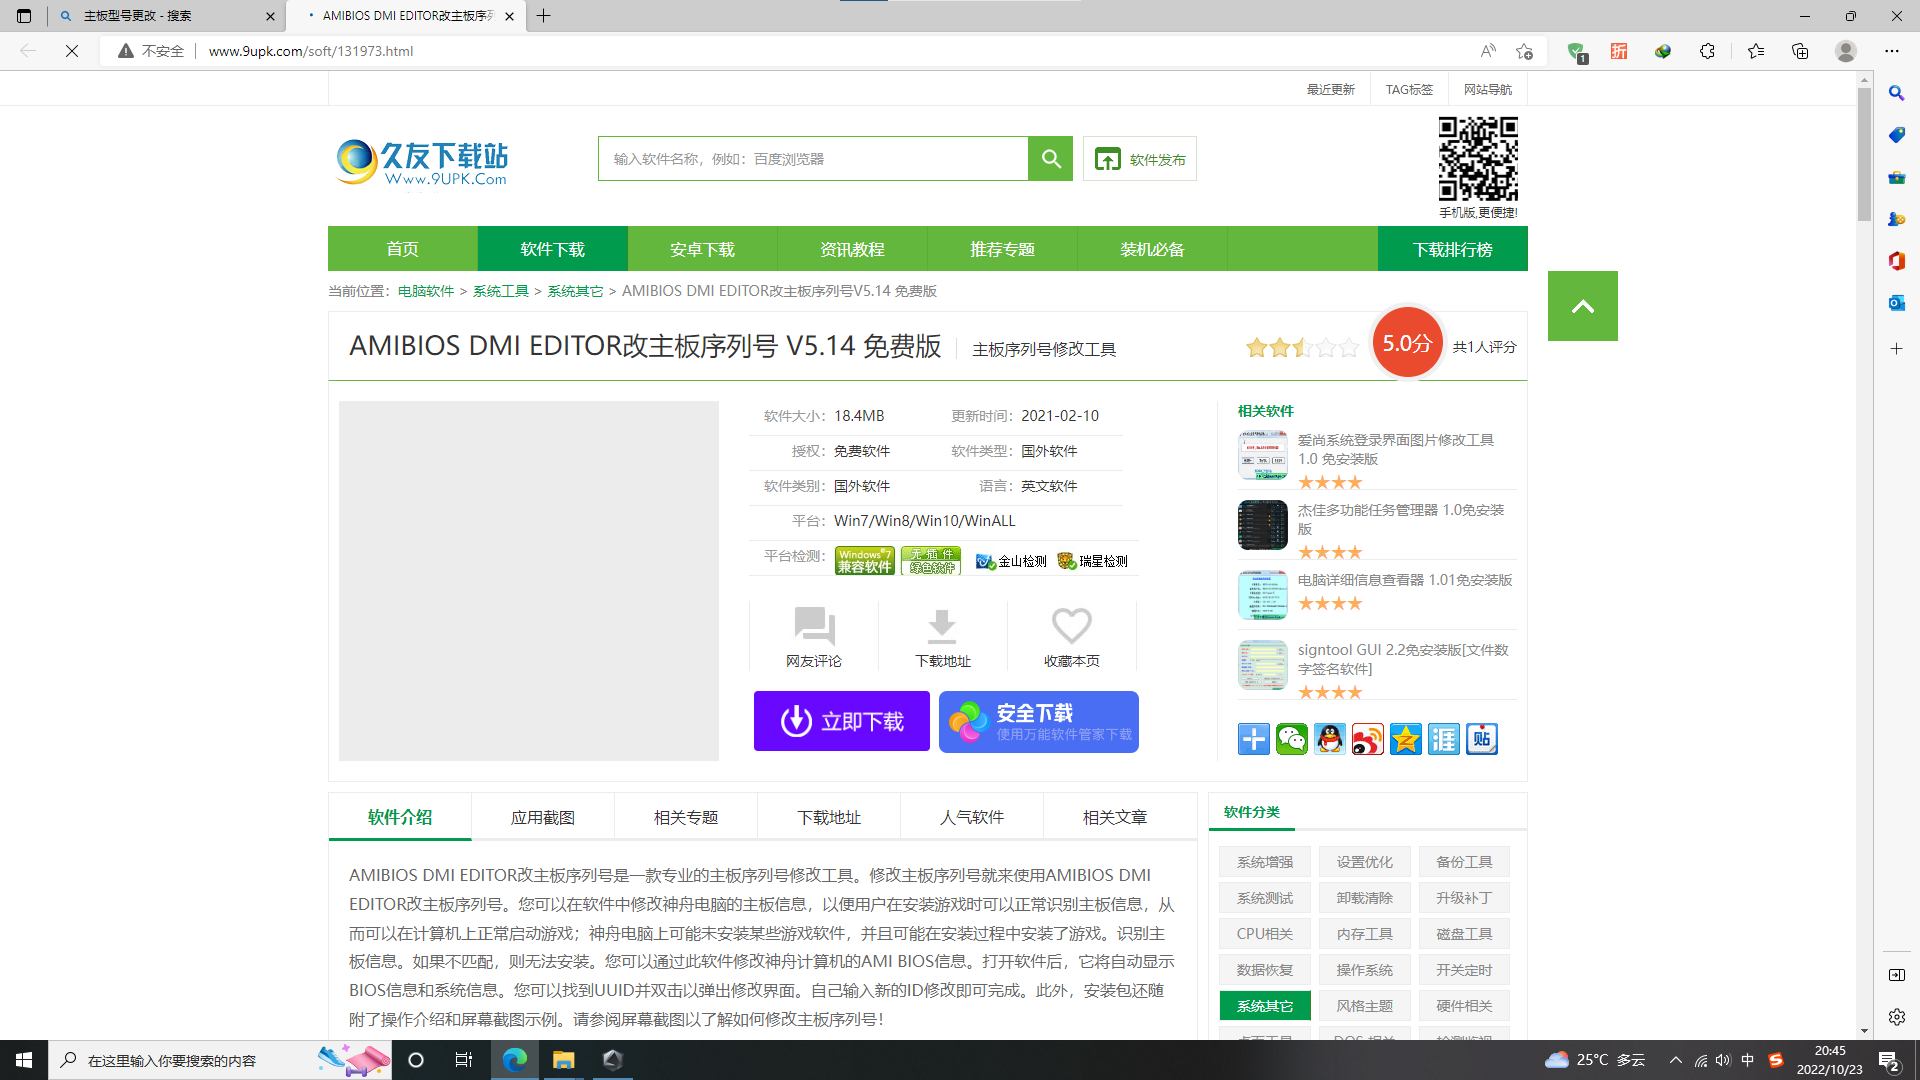Click the 下载地址 download arrow icon
This screenshot has height=1080, width=1920.
(x=942, y=627)
